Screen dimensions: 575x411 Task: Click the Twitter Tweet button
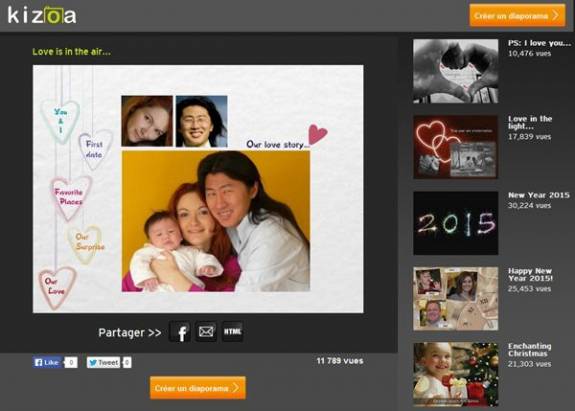103,362
